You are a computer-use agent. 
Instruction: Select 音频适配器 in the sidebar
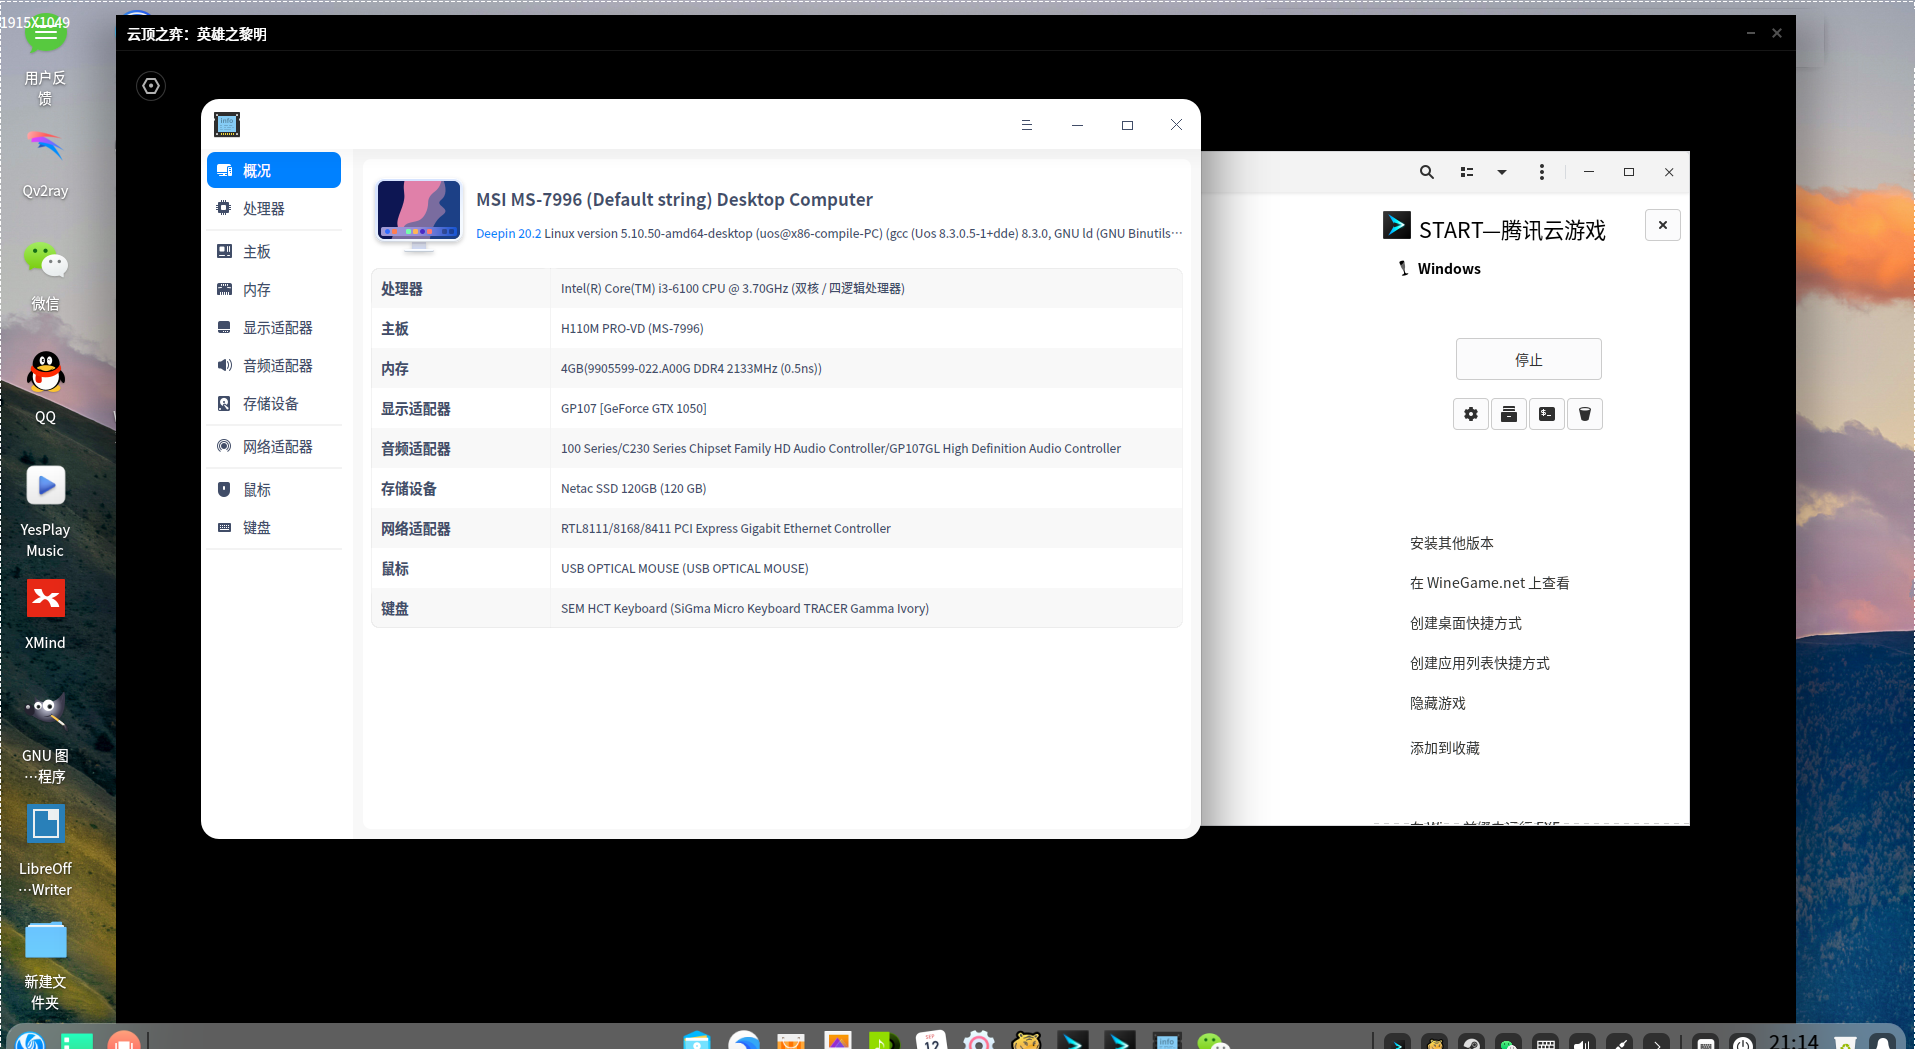pyautogui.click(x=274, y=365)
